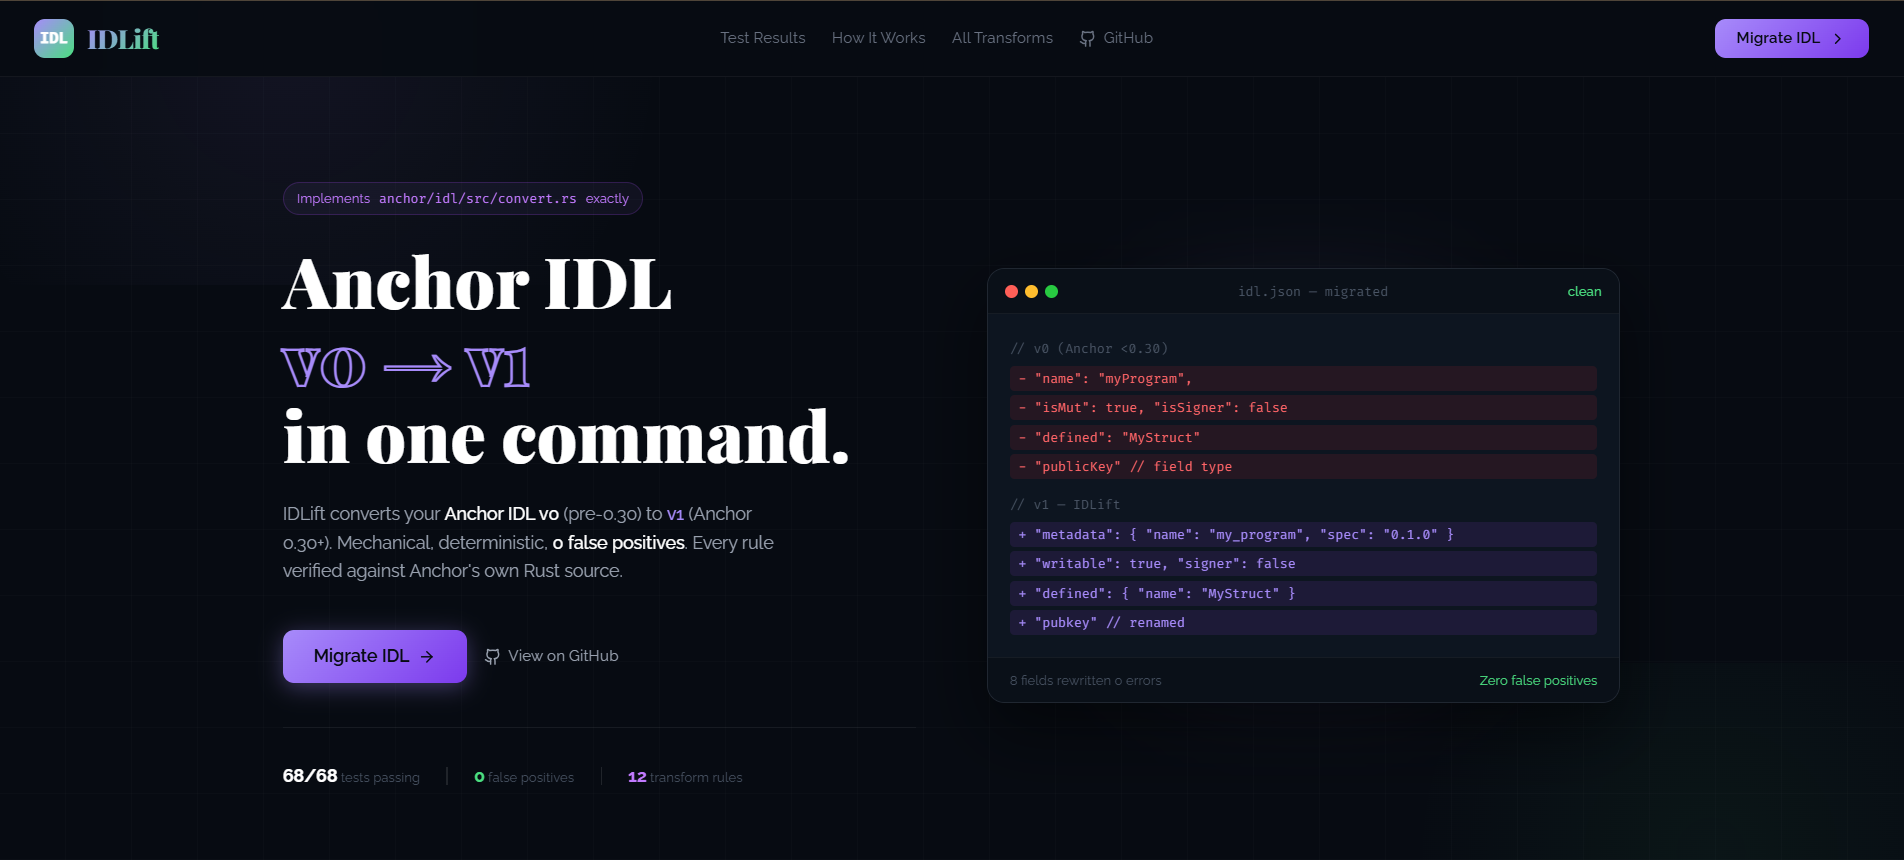Select the added 'pubkey' renamed line
The width and height of the screenshot is (1904, 860).
coord(1303,623)
